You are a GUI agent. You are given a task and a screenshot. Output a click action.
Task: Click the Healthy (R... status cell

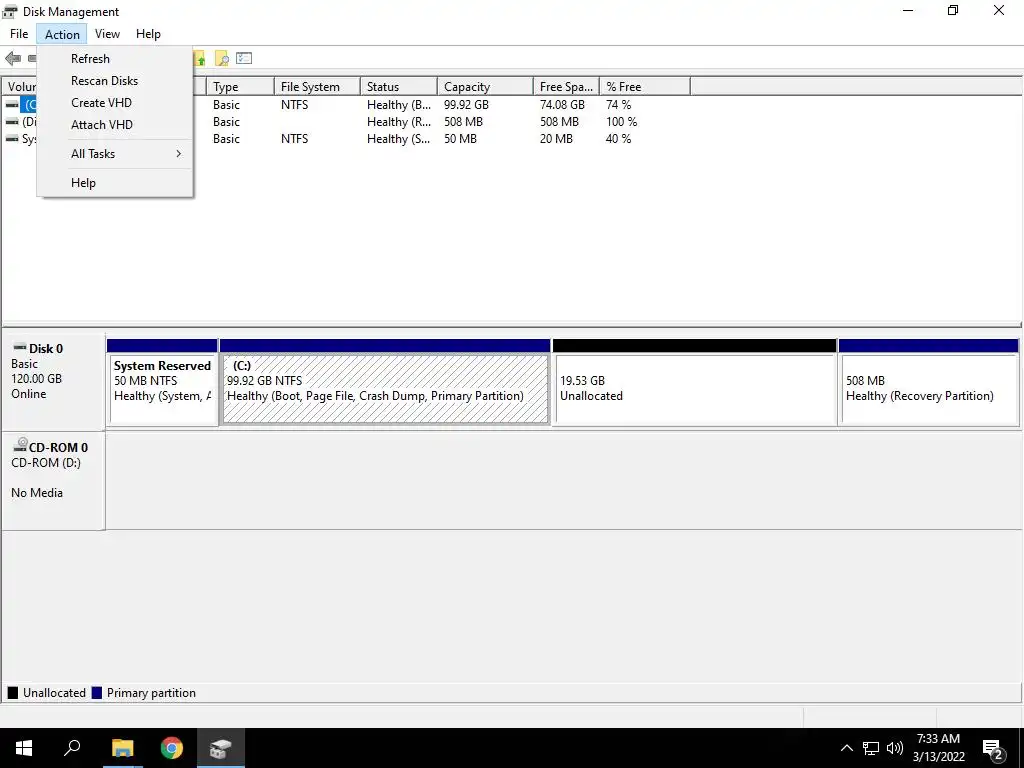[399, 121]
